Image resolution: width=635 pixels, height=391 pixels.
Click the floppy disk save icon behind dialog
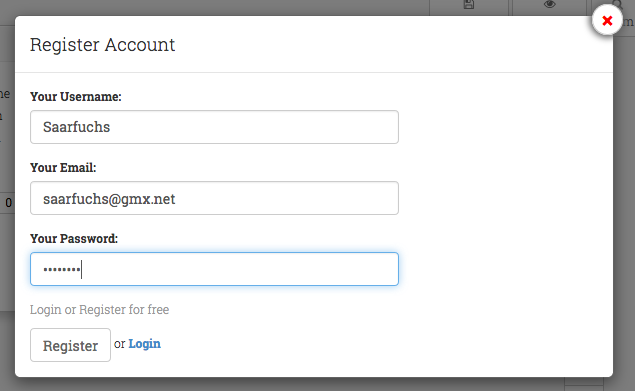pyautogui.click(x=469, y=4)
